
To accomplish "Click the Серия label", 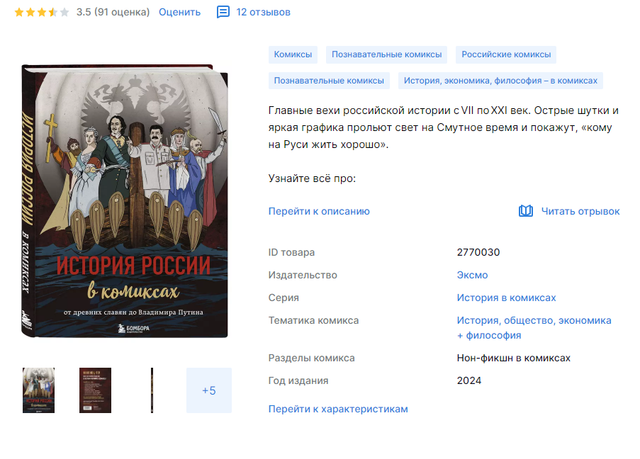I will (x=284, y=298).
